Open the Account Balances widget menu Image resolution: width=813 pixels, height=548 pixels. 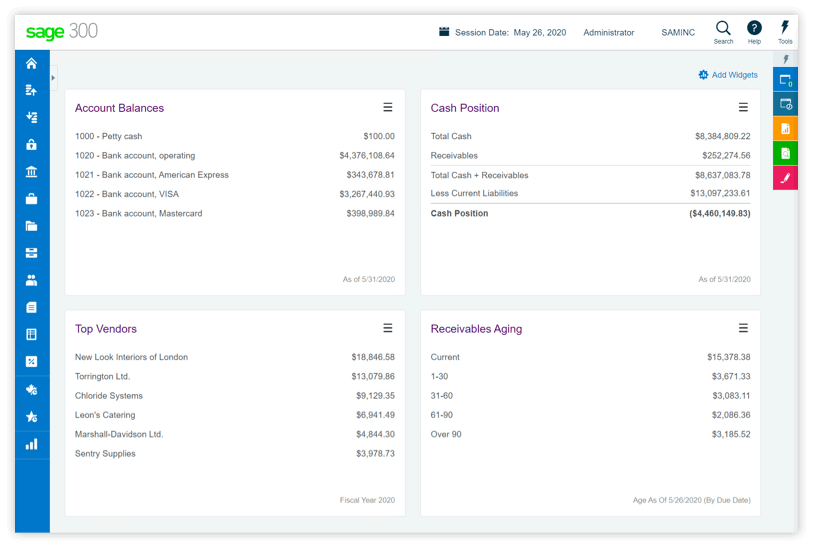(x=388, y=107)
